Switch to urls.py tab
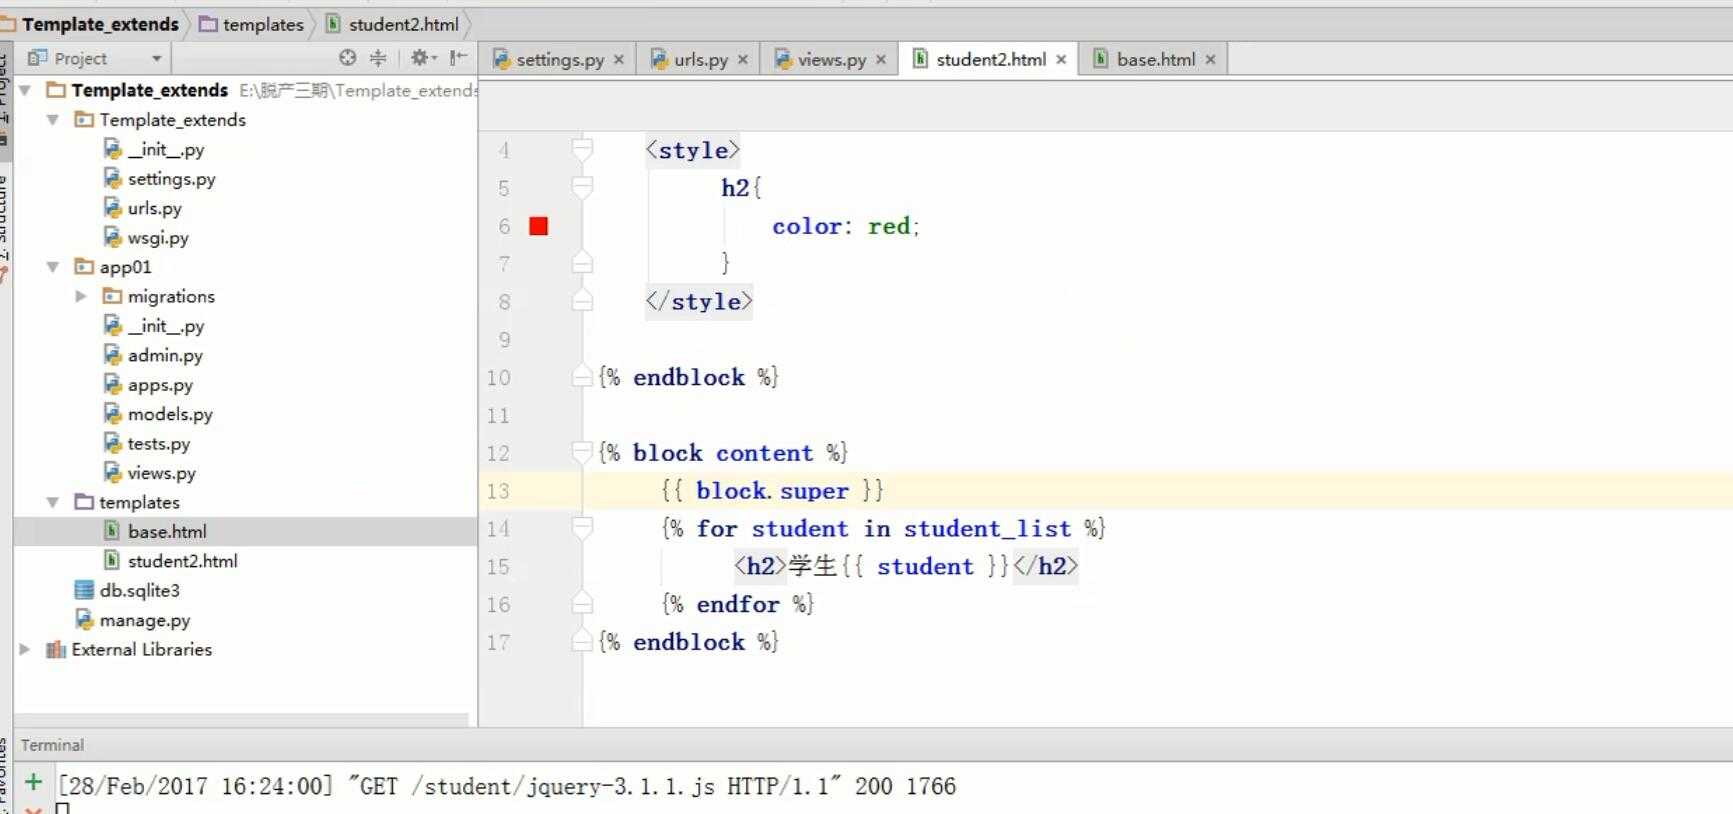 (x=700, y=59)
